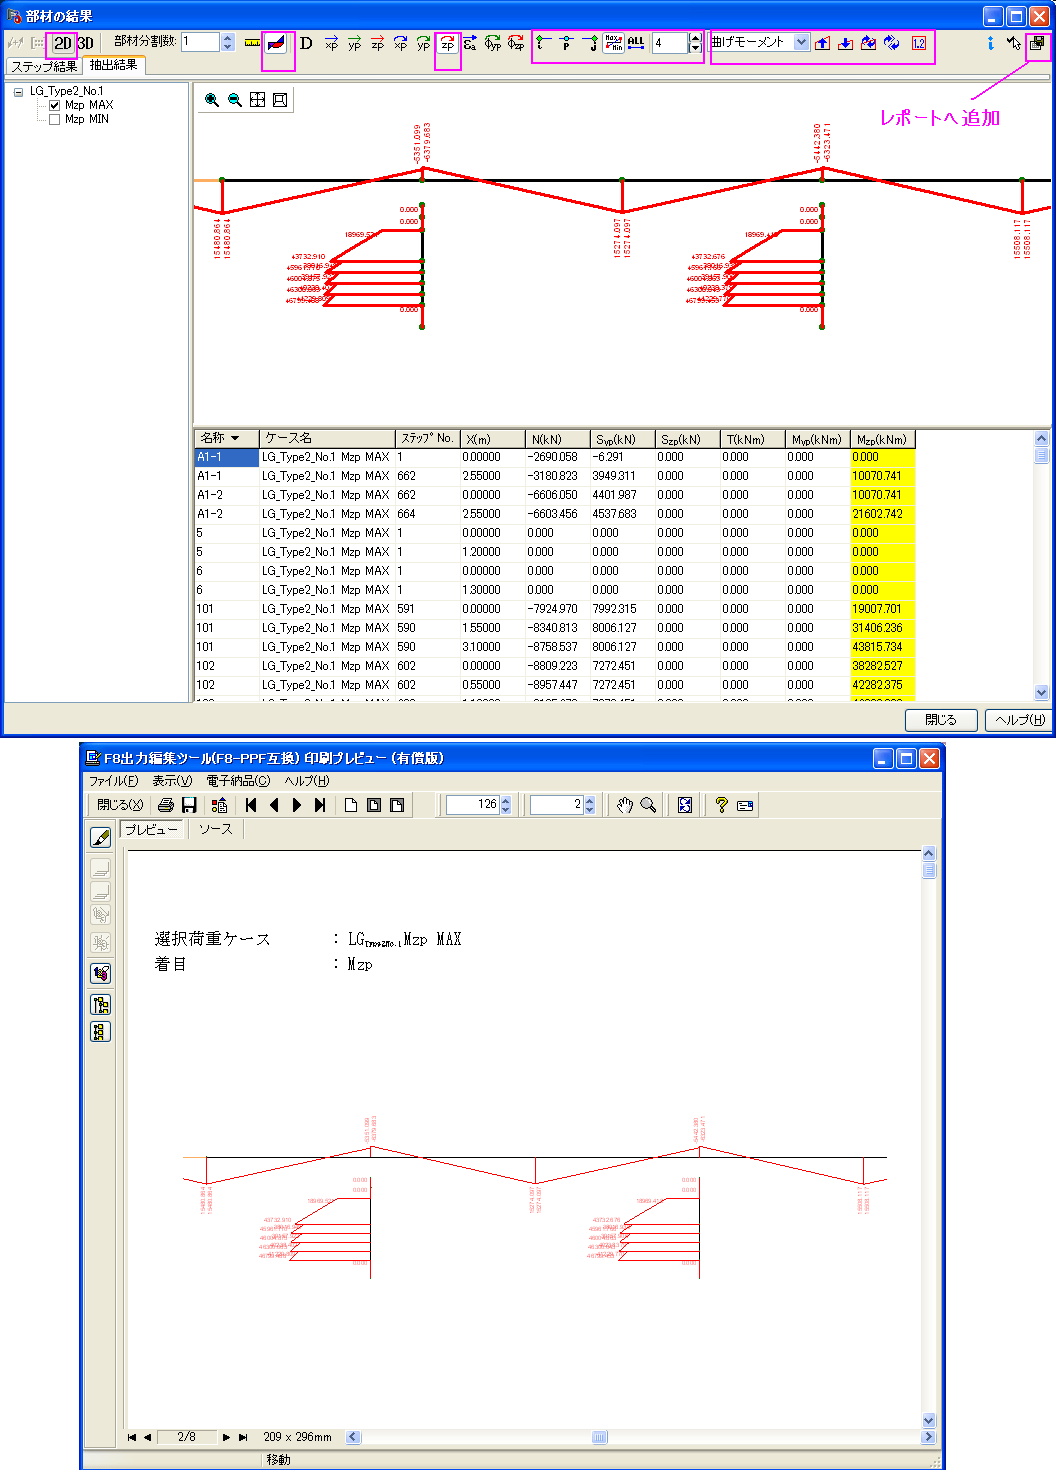Click the pencil edit icon in preview sidebar
Image resolution: width=1056 pixels, height=1470 pixels.
click(x=100, y=837)
